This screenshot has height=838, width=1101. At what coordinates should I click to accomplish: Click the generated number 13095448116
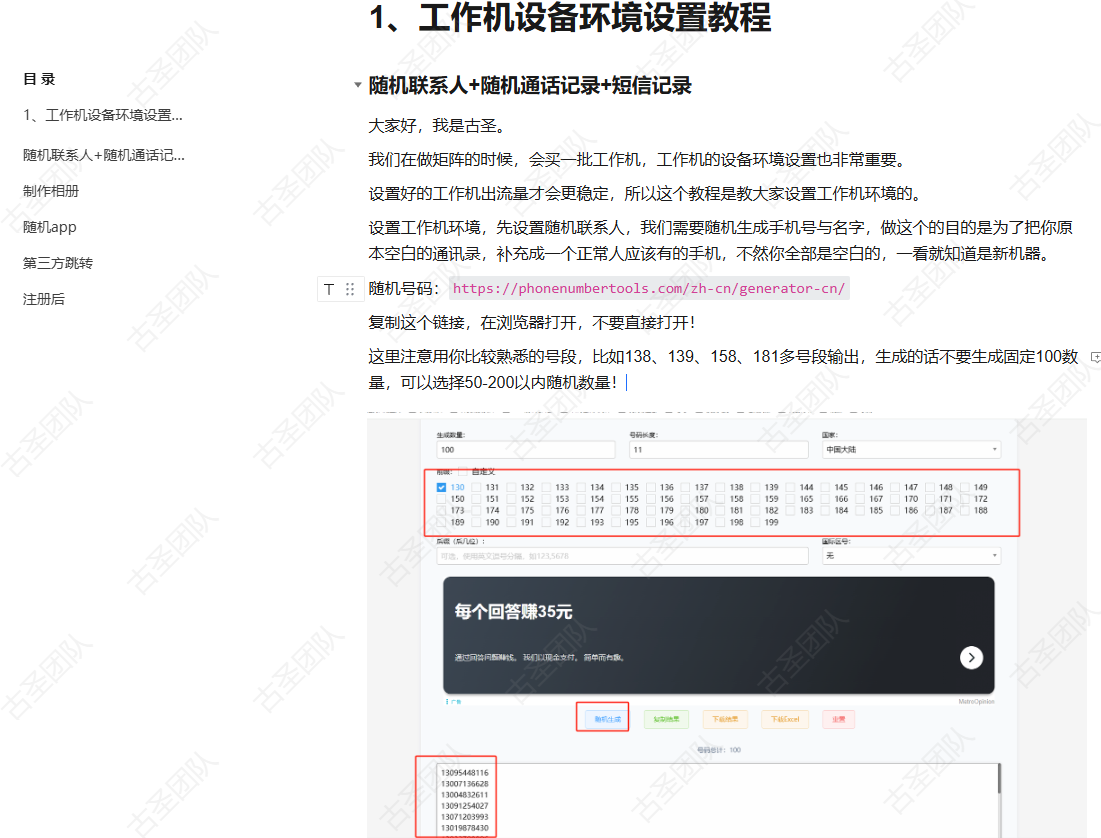pos(465,773)
